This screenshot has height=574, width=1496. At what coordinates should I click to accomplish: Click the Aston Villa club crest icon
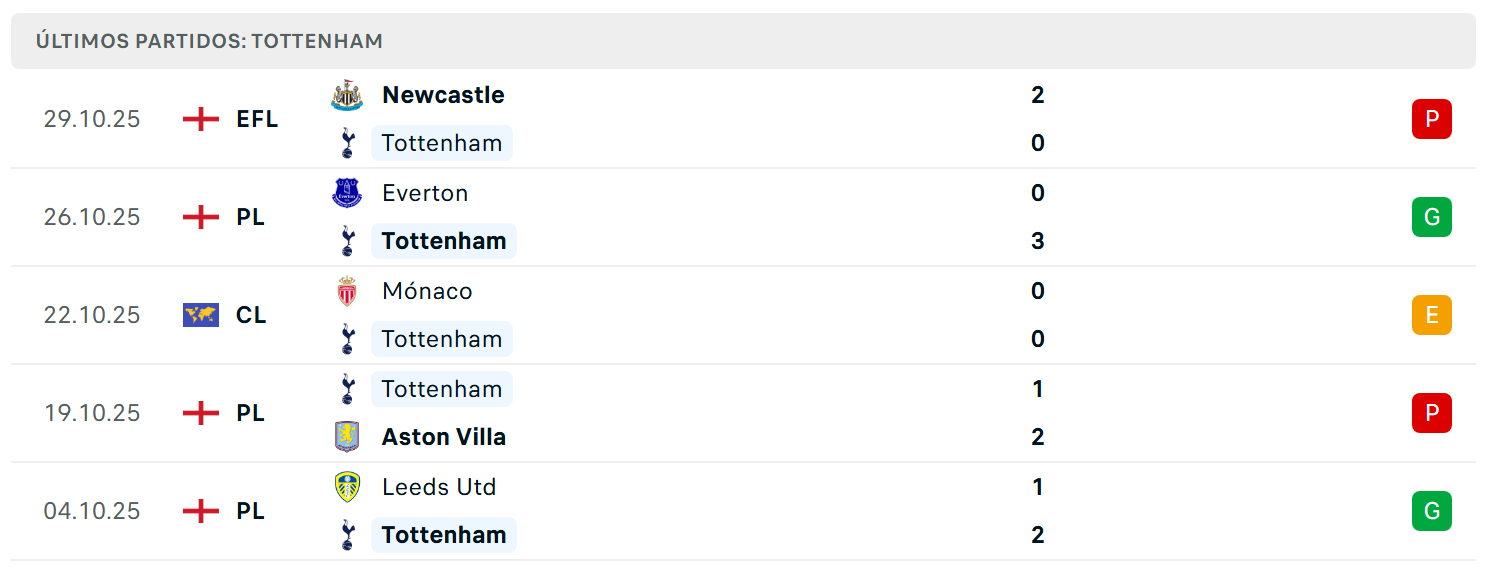tap(347, 437)
